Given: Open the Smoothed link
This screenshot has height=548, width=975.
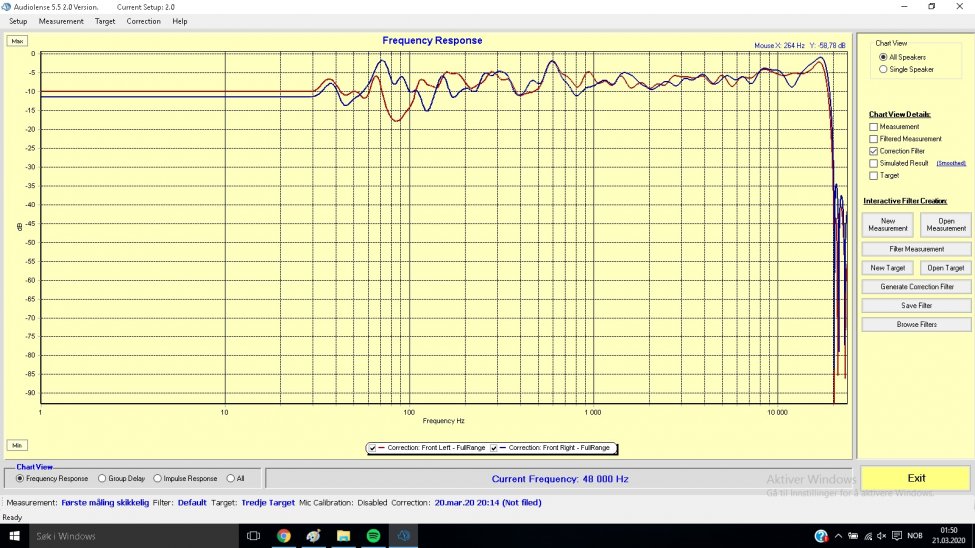Looking at the screenshot, I should pos(951,164).
